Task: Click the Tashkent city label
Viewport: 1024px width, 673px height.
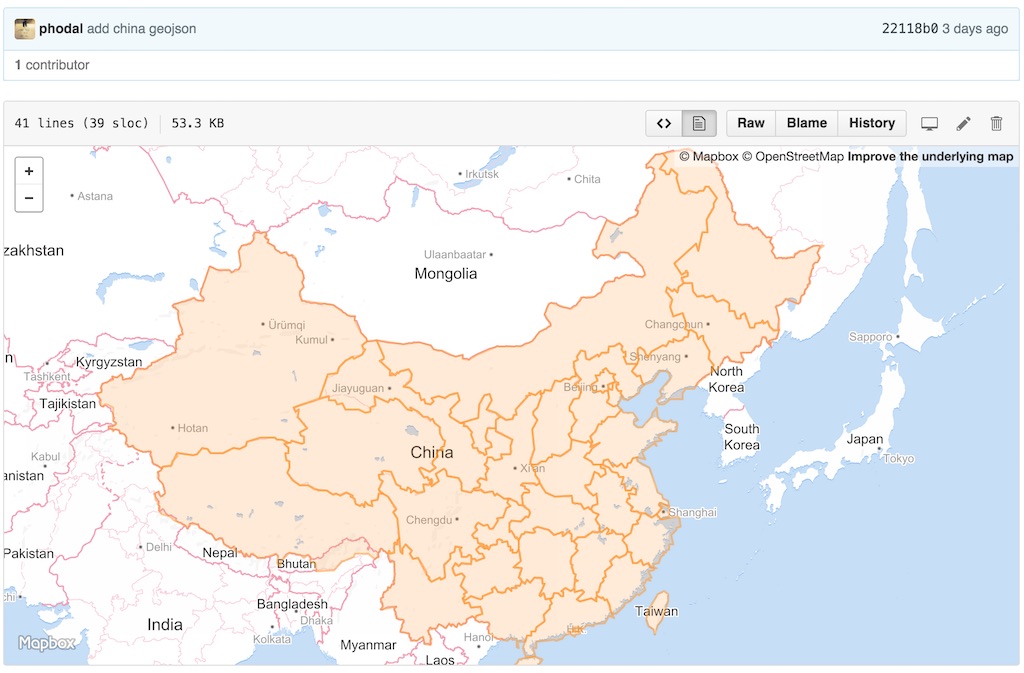Action: point(47,377)
